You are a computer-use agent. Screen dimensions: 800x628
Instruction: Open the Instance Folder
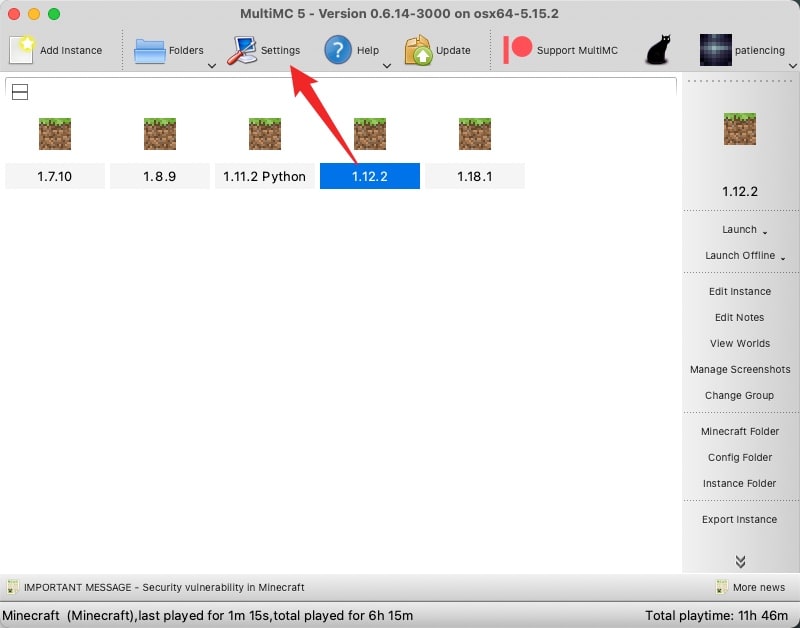click(x=739, y=484)
